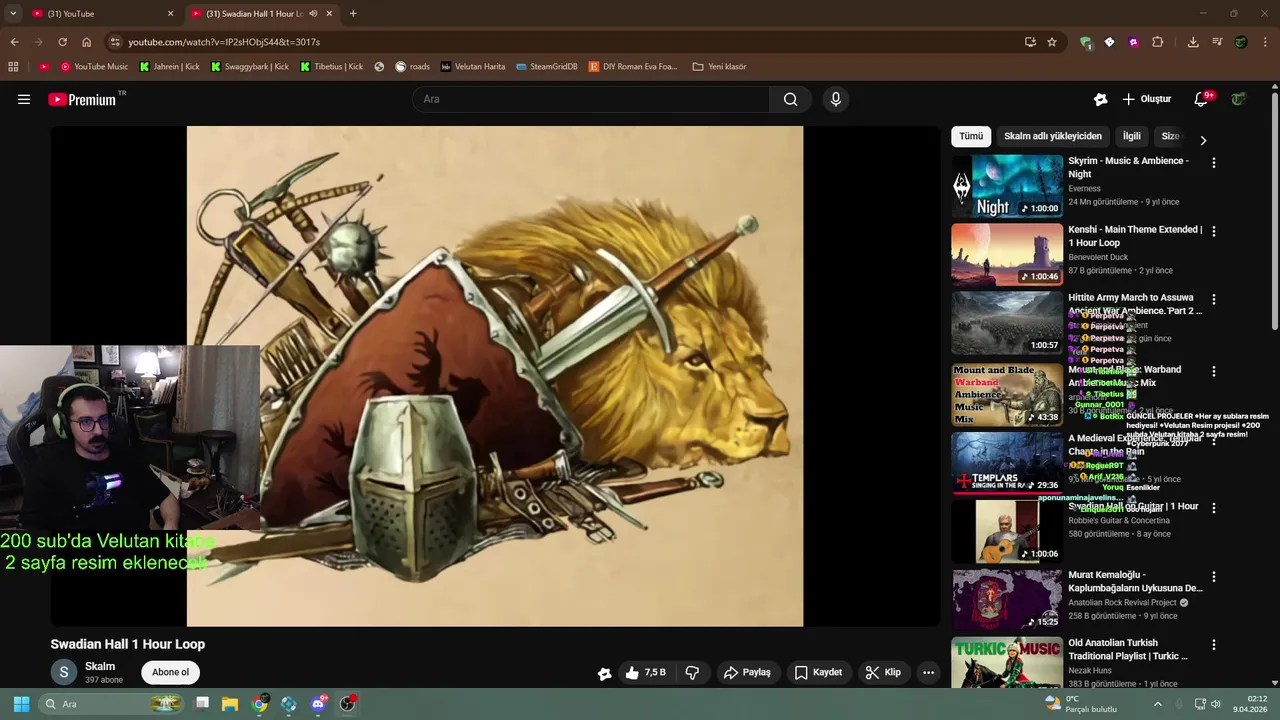The width and height of the screenshot is (1280, 720).
Task: Open options for Kenshi Main Theme video
Action: click(x=1214, y=231)
